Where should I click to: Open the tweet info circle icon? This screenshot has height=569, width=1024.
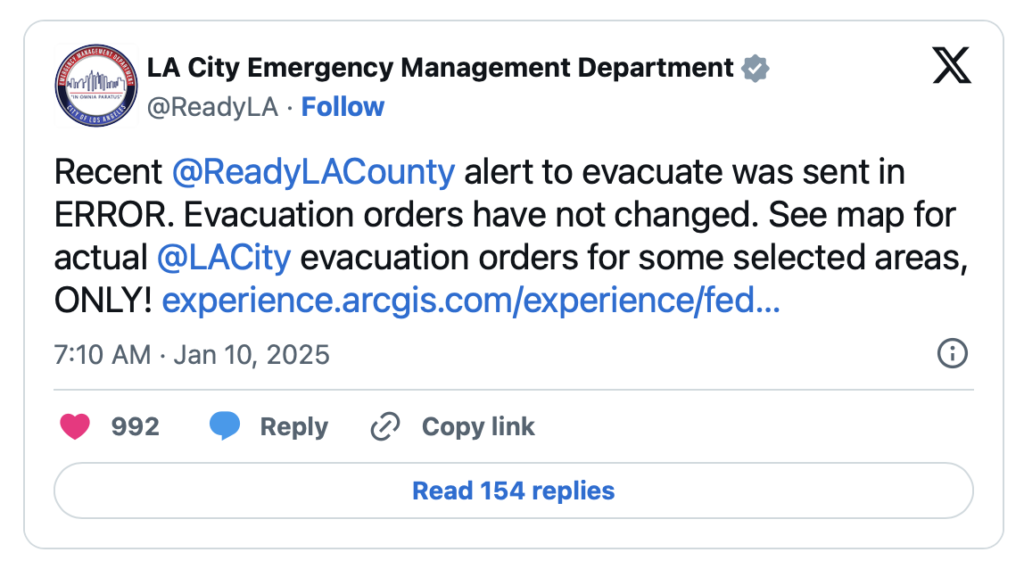pos(952,353)
